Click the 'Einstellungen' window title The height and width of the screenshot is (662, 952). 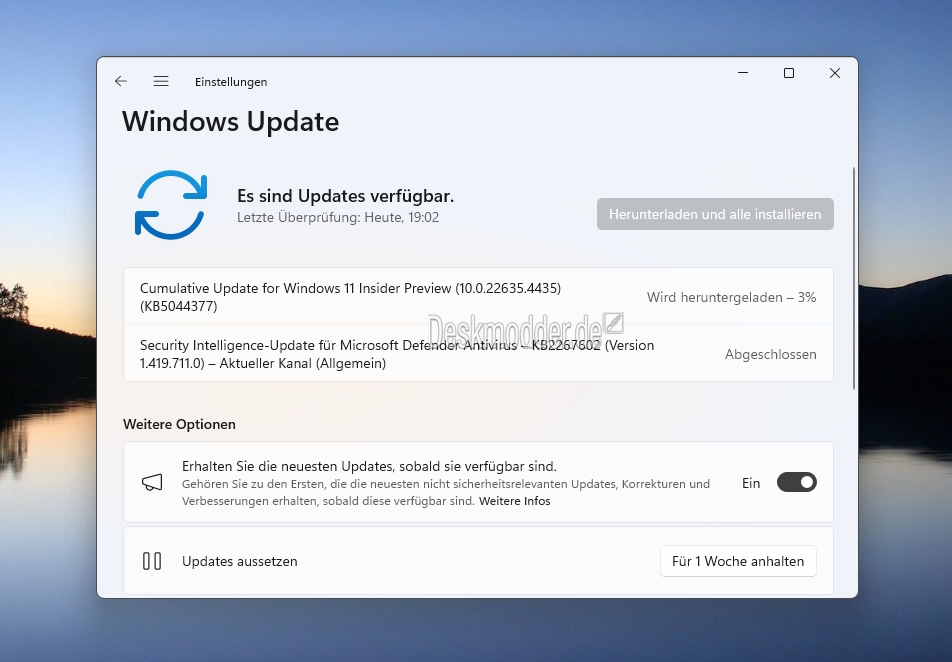(x=231, y=82)
